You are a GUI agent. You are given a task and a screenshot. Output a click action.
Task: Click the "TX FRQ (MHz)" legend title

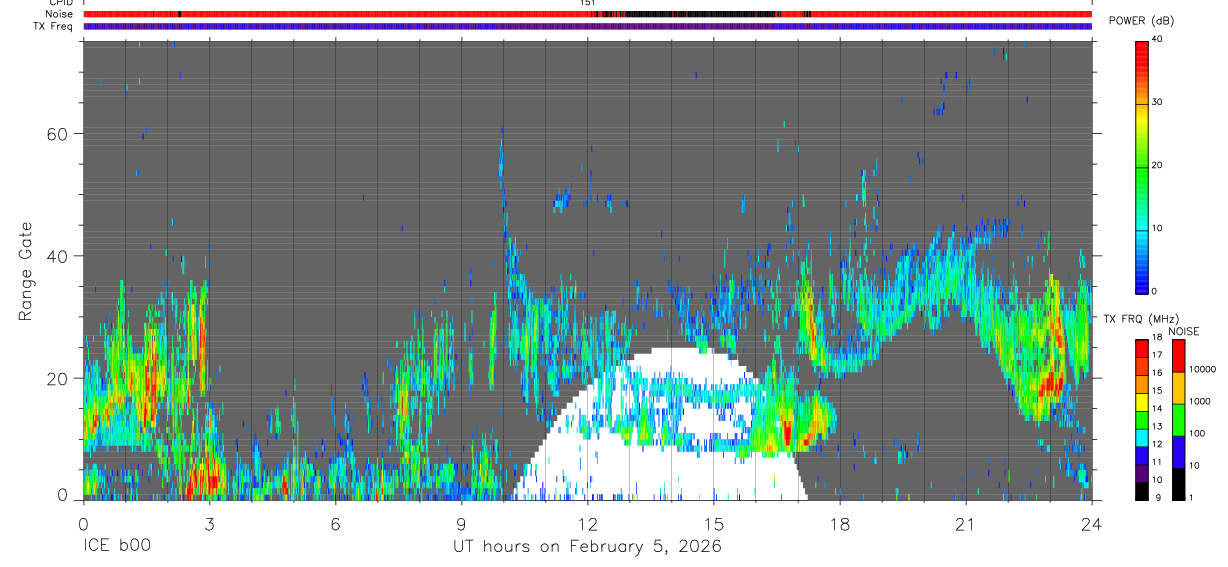pyautogui.click(x=1142, y=318)
